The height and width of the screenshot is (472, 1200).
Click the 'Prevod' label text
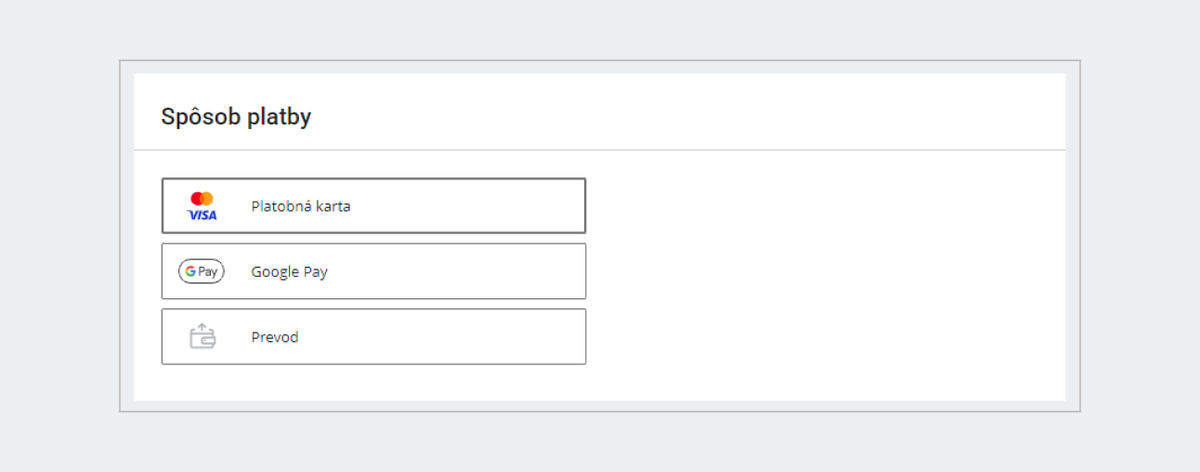(274, 337)
